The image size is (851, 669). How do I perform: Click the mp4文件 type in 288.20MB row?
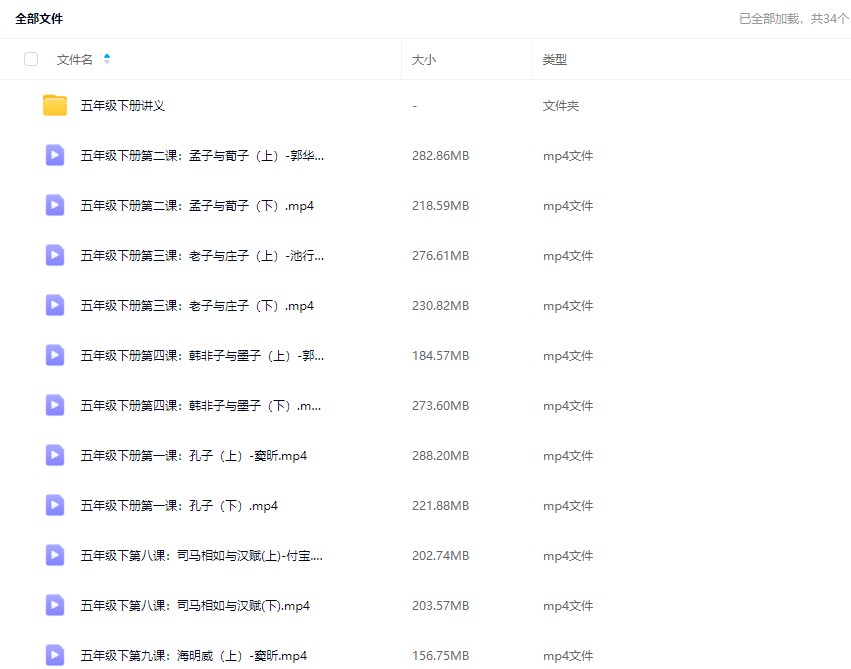tap(568, 455)
